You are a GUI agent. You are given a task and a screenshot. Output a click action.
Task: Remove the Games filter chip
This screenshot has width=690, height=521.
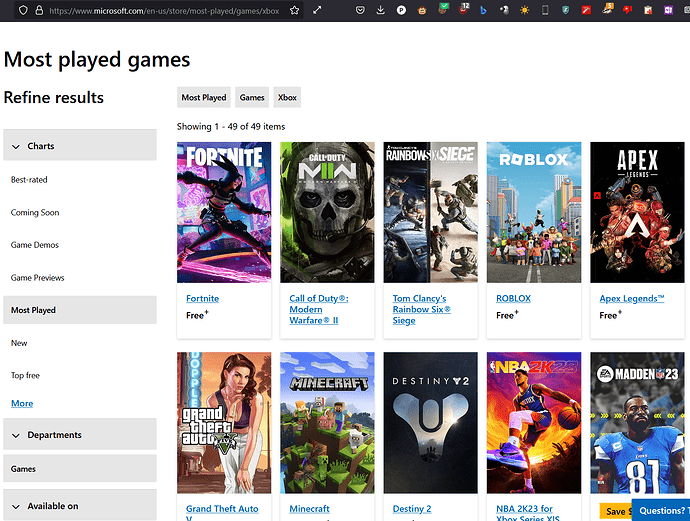click(252, 97)
